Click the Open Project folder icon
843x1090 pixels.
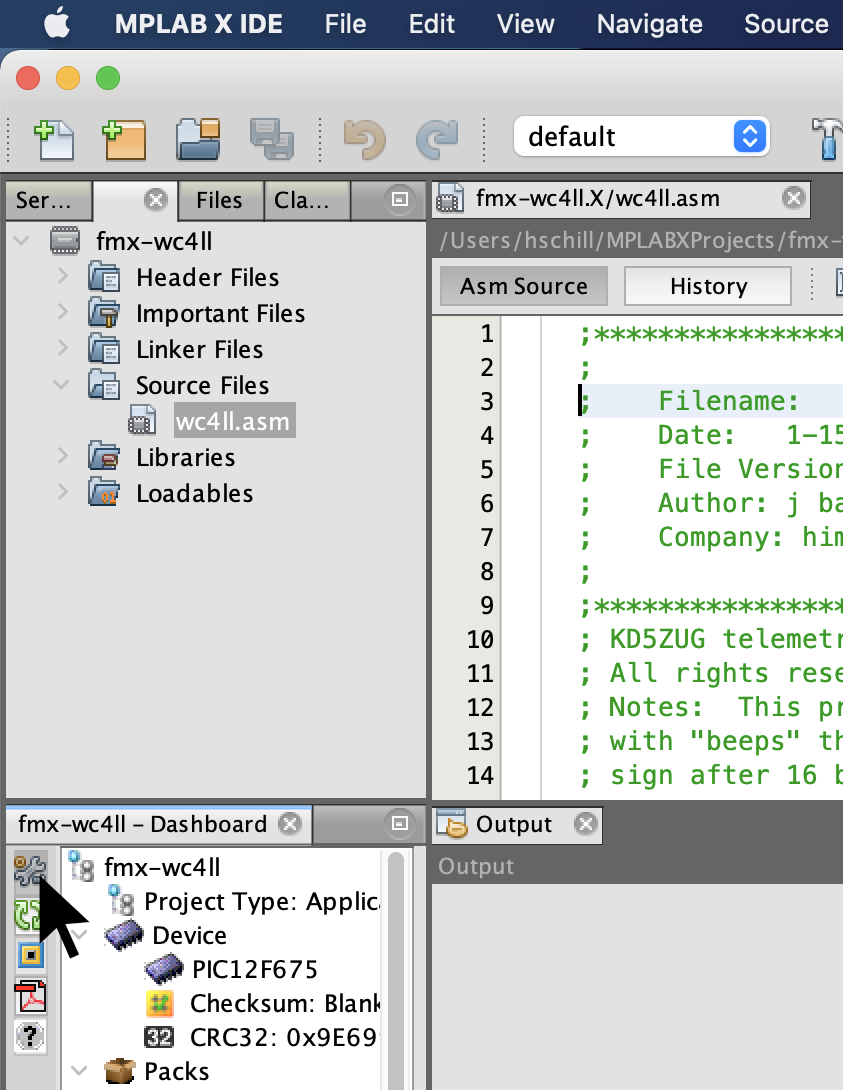pyautogui.click(x=198, y=138)
